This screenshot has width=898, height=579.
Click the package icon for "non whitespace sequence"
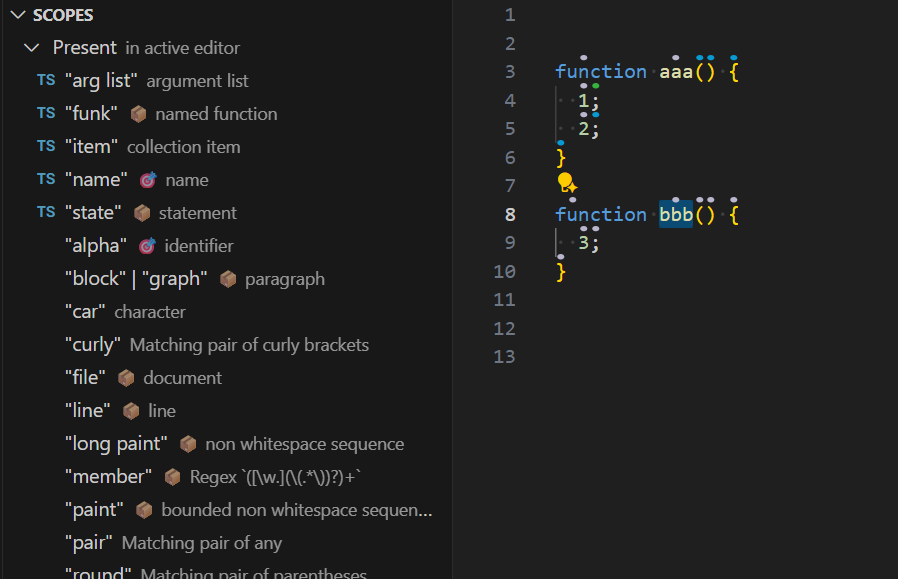186,443
